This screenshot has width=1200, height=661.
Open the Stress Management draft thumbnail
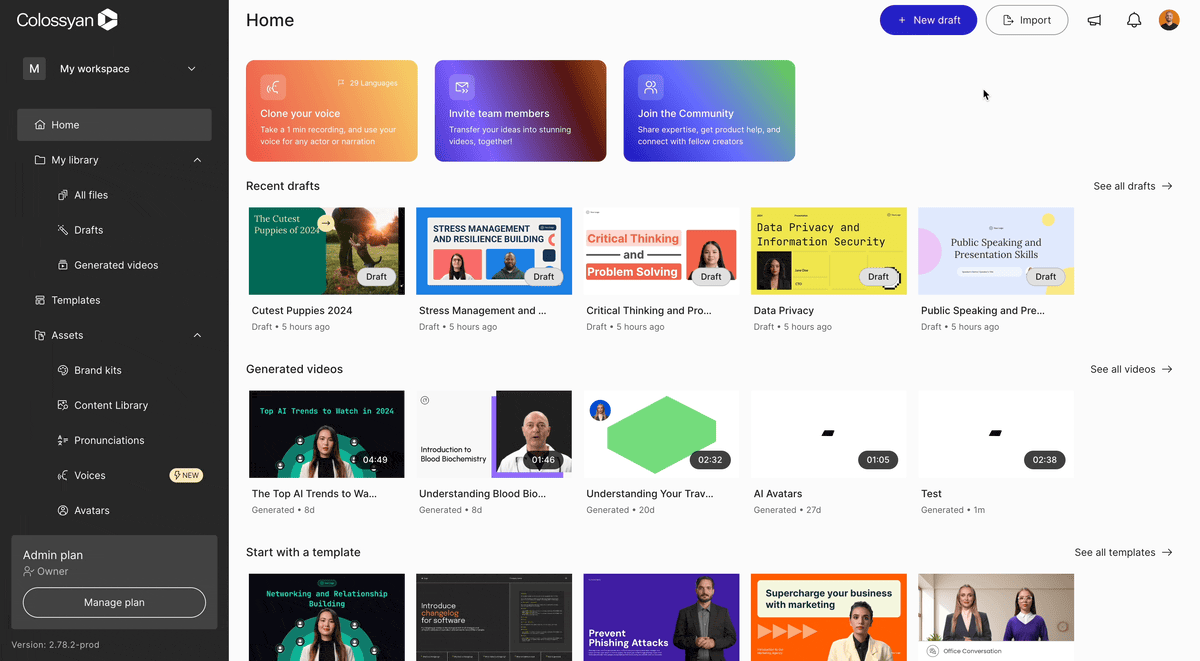[494, 251]
